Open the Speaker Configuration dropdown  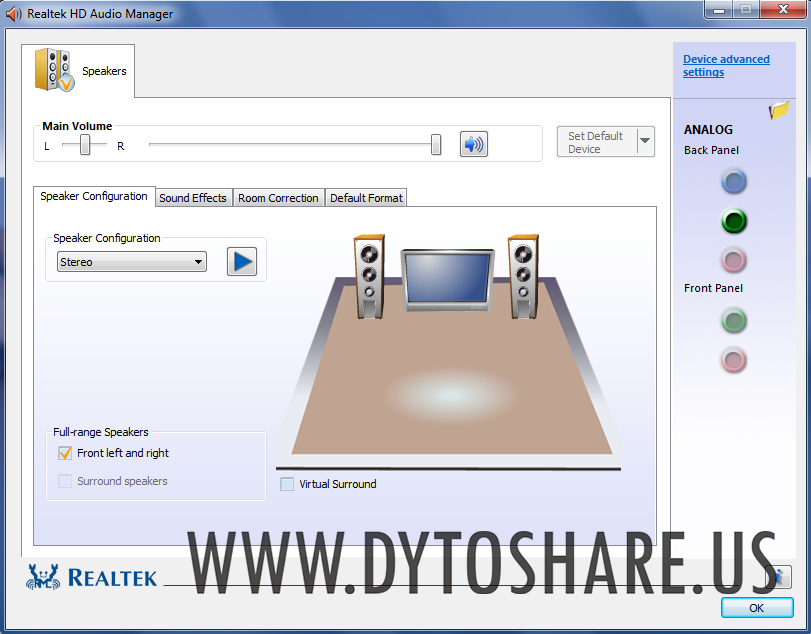pos(198,261)
